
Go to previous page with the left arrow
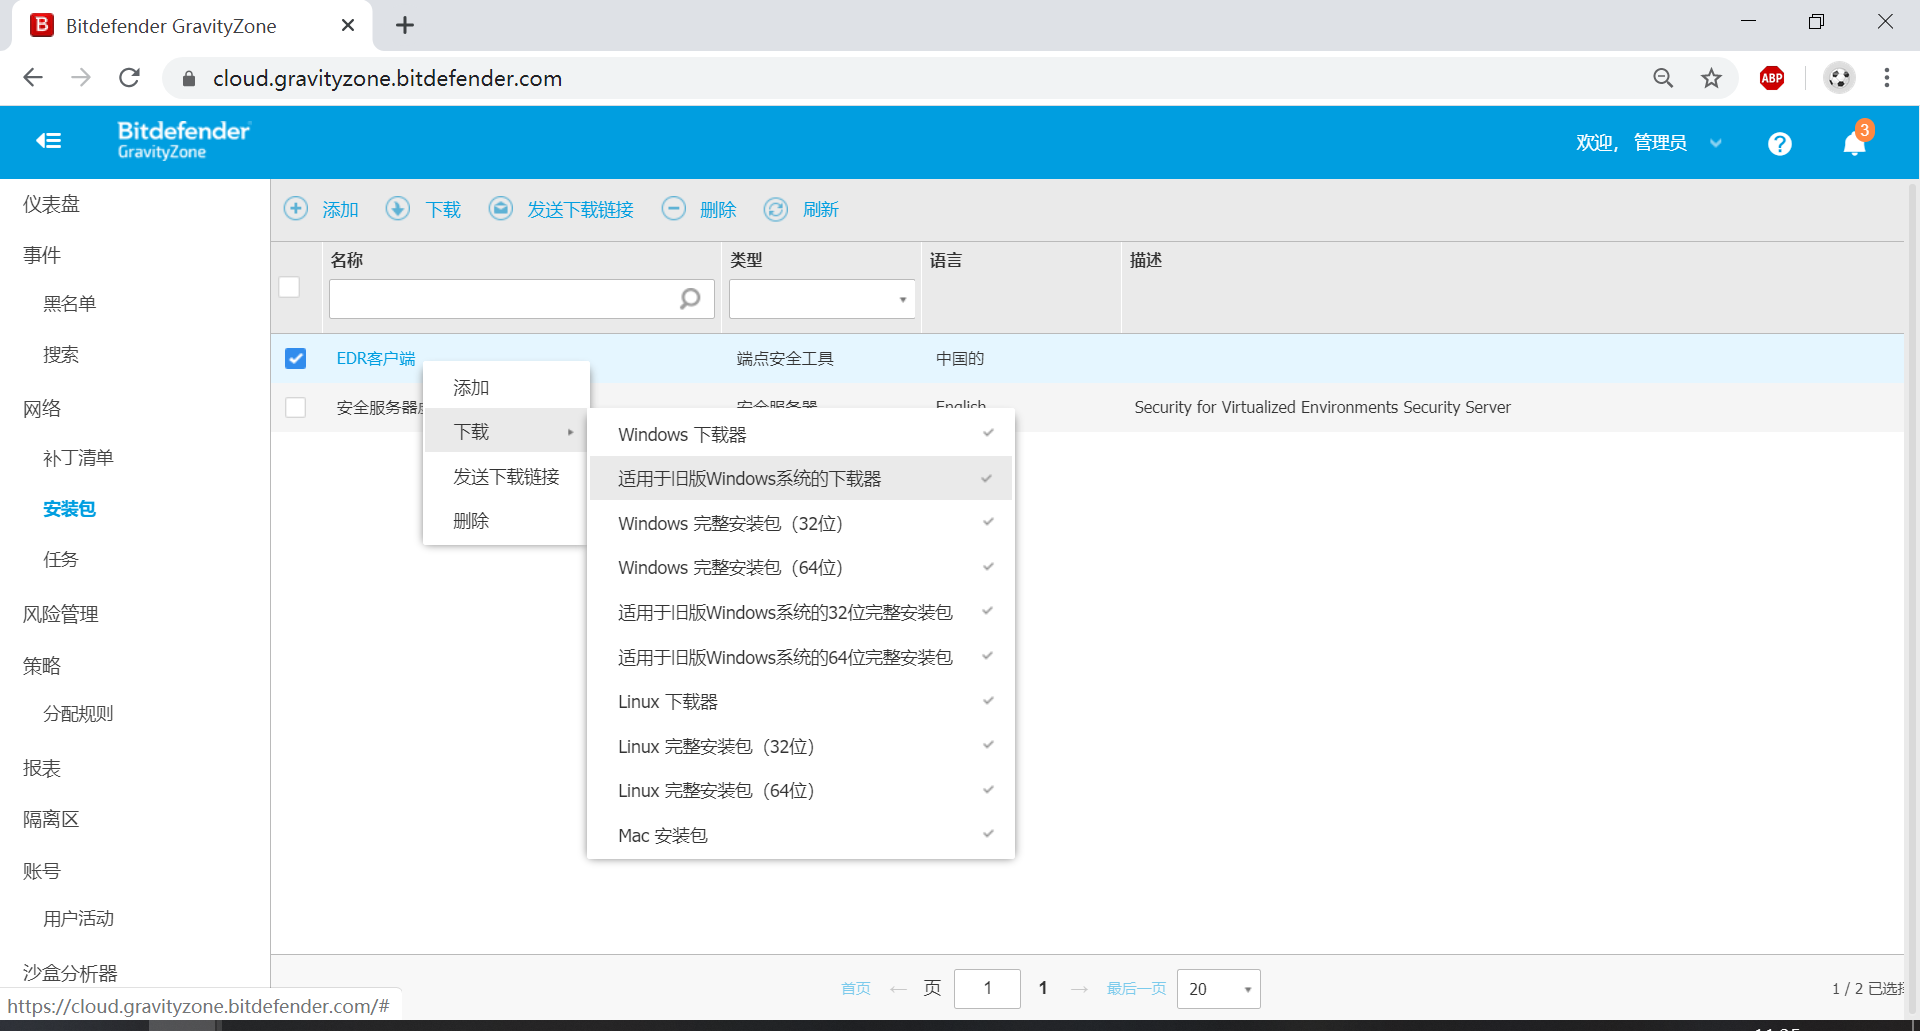(x=898, y=989)
